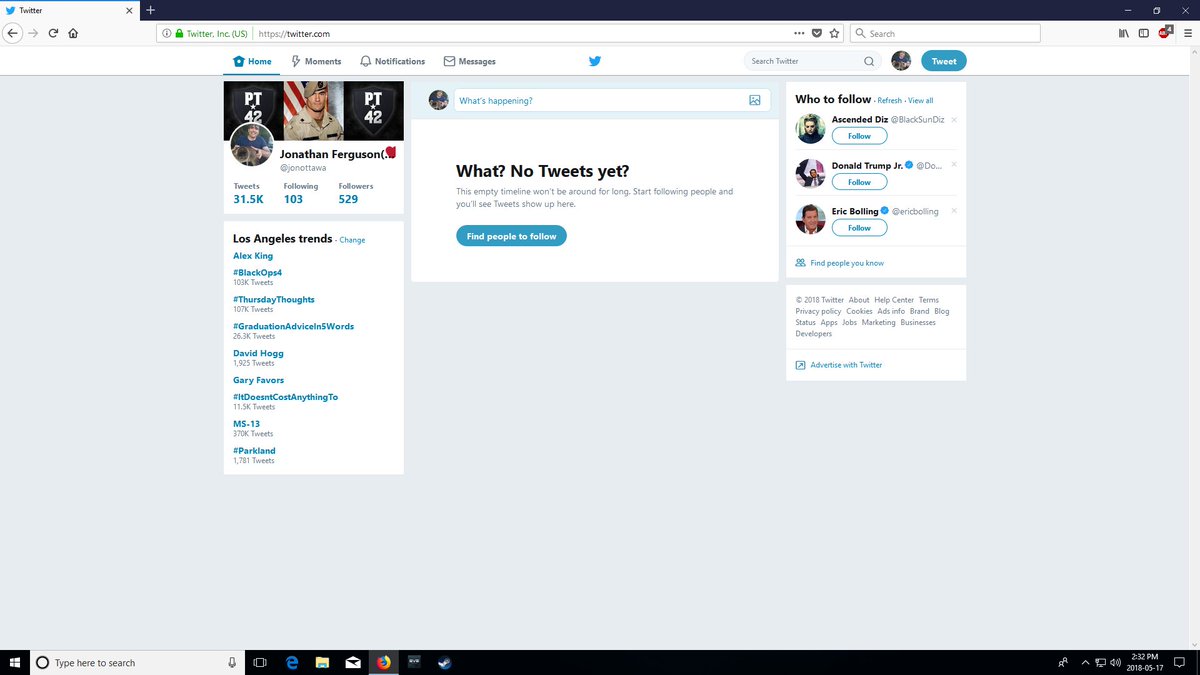Viewport: 1200px width, 675px height.
Task: Click the profile picture in the profile card
Action: [x=252, y=144]
